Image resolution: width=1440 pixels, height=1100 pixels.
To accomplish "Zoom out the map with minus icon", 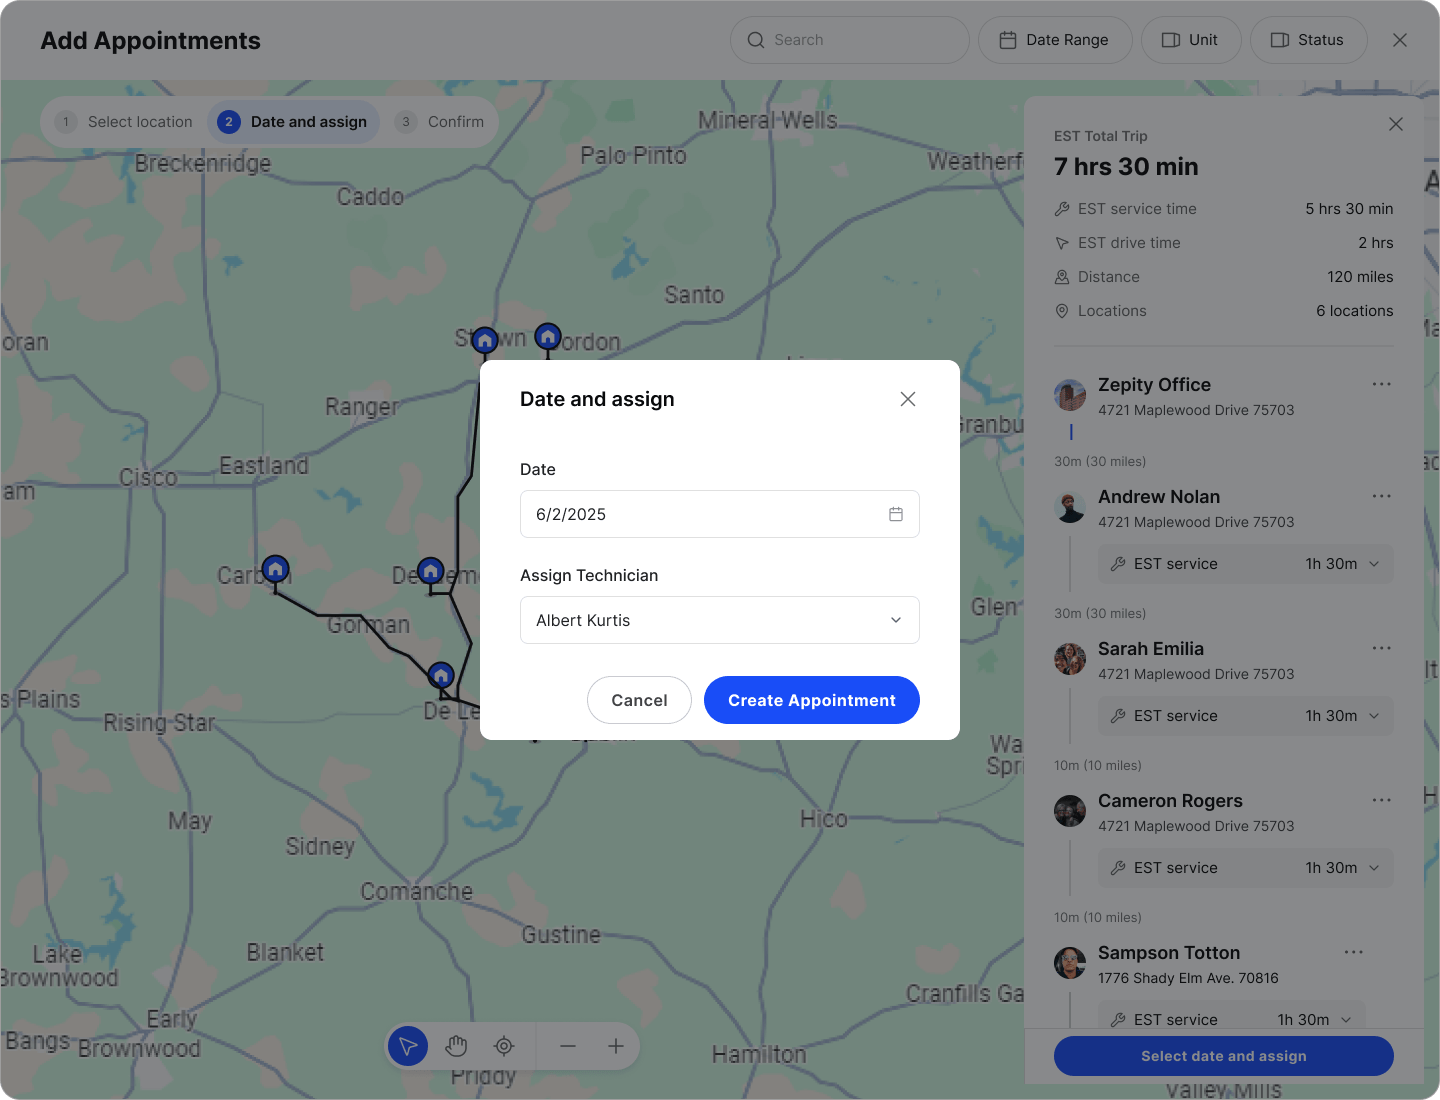I will (x=568, y=1046).
